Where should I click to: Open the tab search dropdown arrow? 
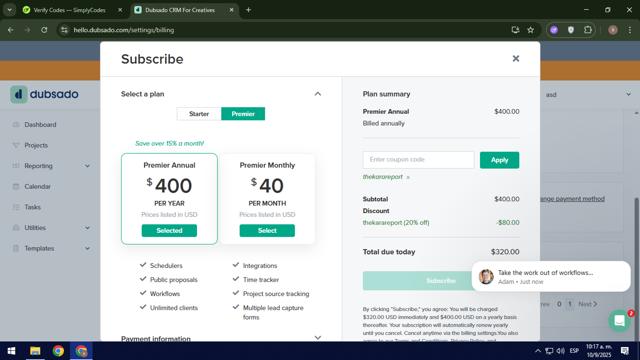point(9,10)
